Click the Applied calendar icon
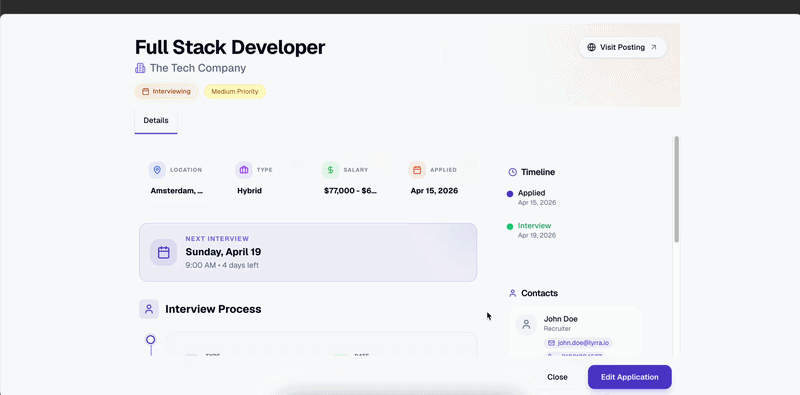 click(x=417, y=170)
